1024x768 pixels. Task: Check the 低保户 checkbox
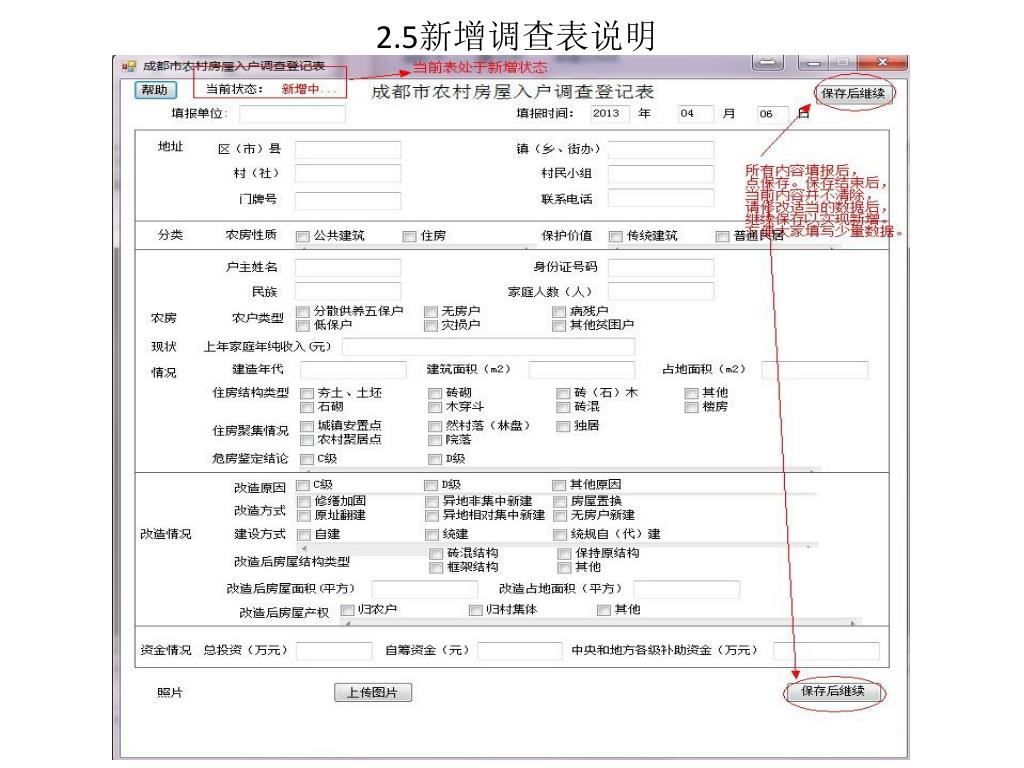pos(302,325)
